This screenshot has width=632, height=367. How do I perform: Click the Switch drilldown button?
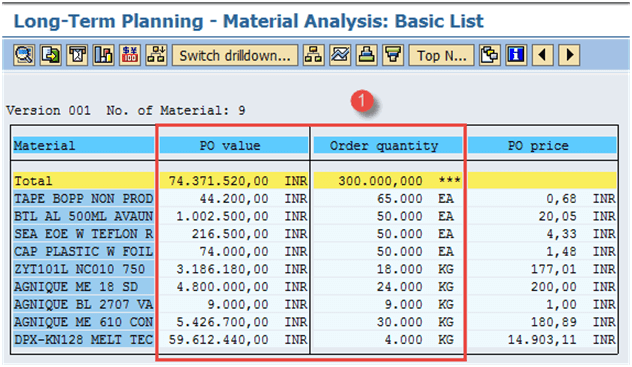click(x=235, y=55)
